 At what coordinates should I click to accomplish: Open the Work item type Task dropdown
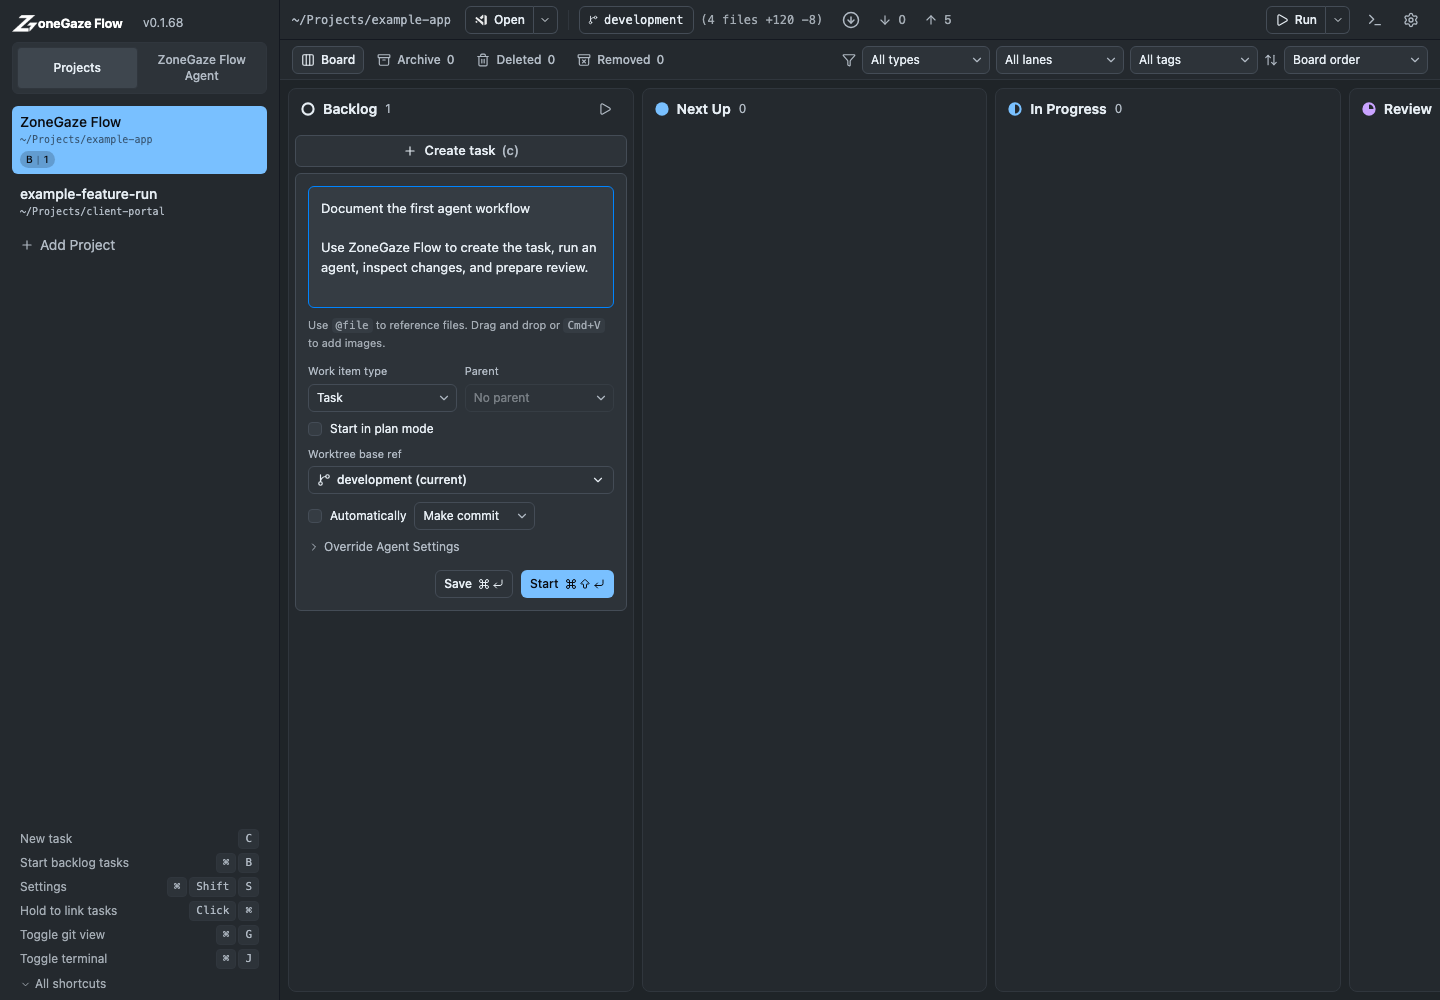pos(382,398)
